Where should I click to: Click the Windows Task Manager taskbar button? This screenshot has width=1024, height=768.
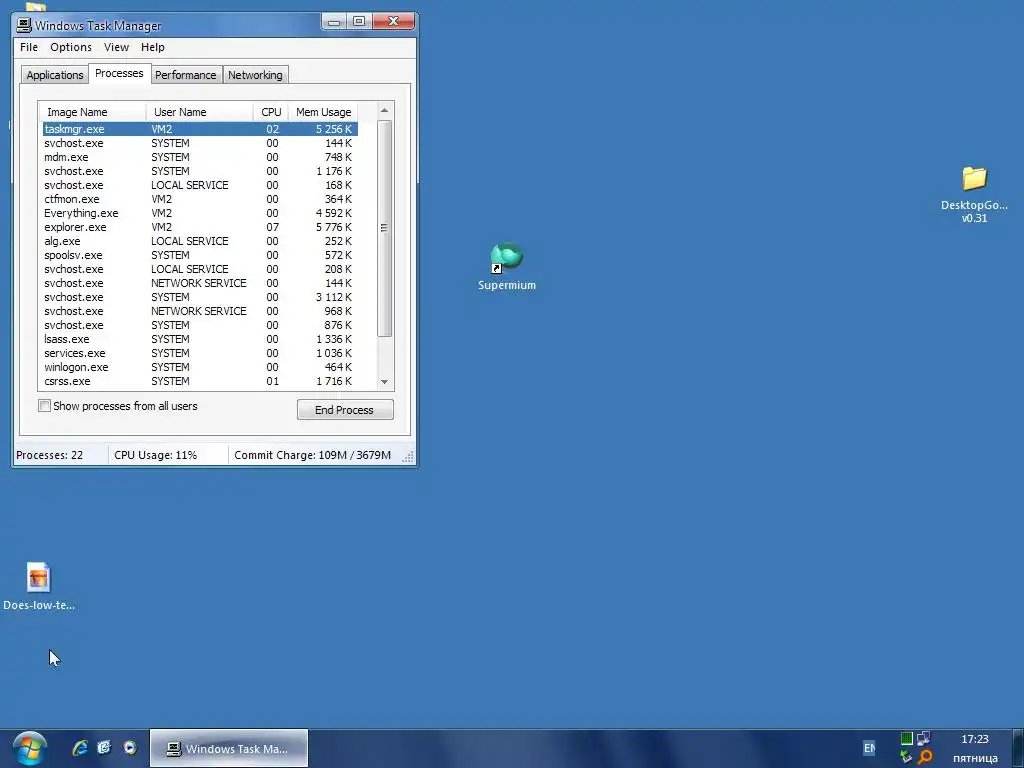229,748
